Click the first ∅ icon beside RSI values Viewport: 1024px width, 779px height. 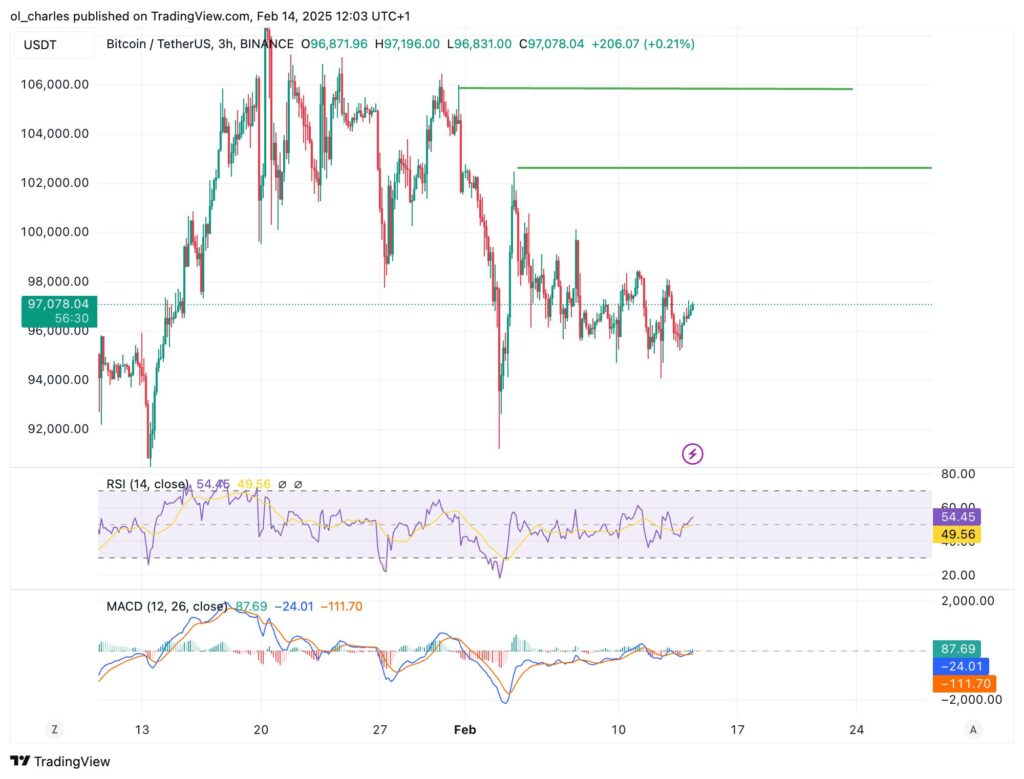tap(283, 483)
